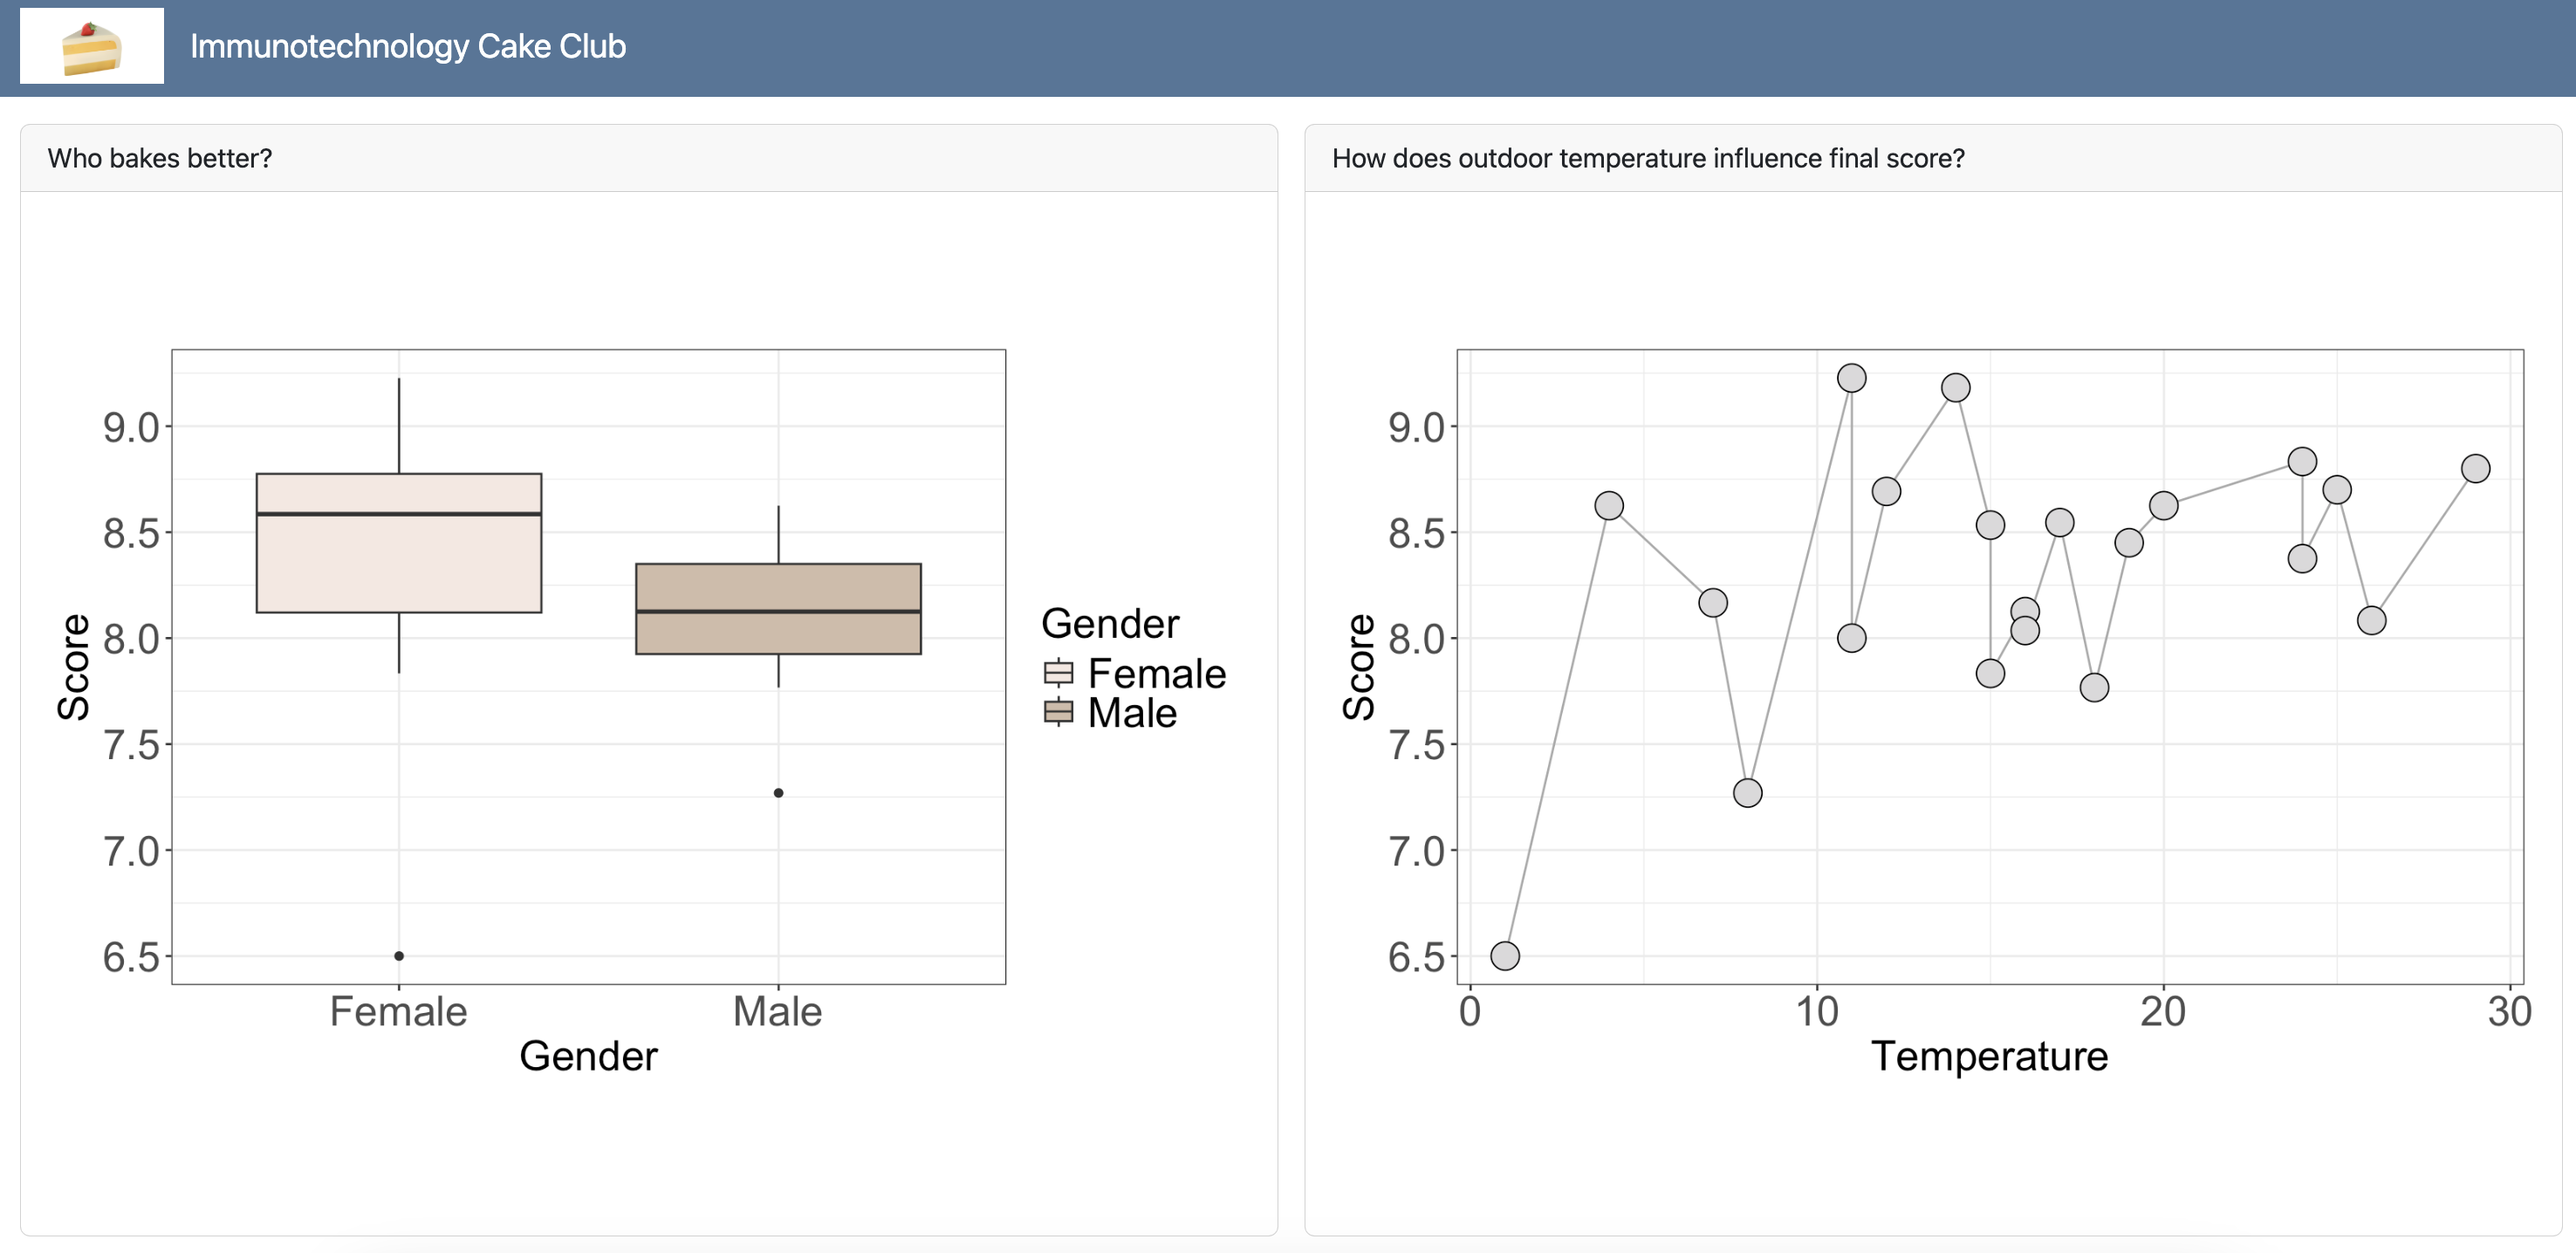Click the Female legend key swatch

[1058, 673]
